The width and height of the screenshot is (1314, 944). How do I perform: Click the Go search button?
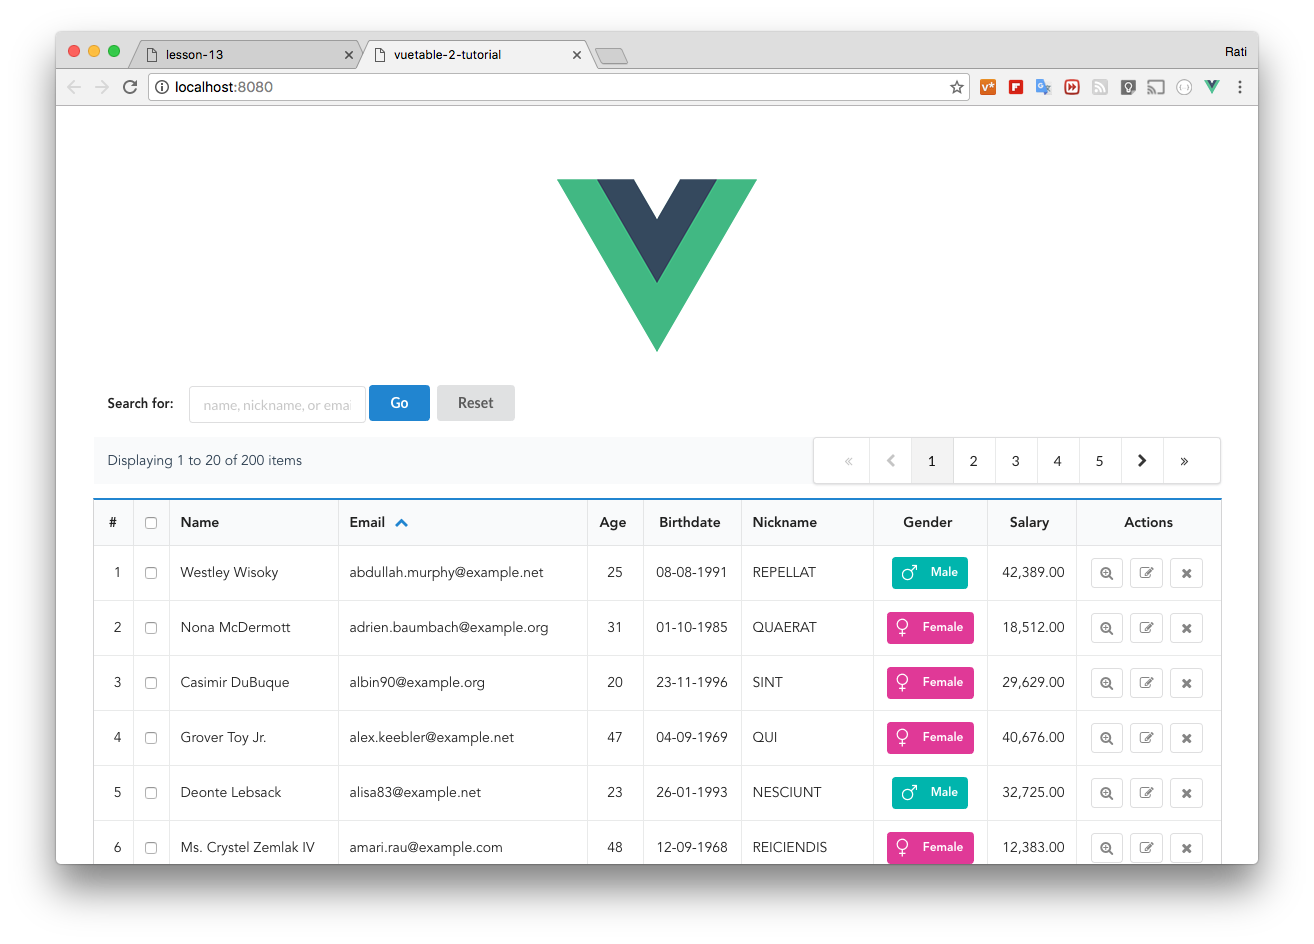click(x=399, y=403)
